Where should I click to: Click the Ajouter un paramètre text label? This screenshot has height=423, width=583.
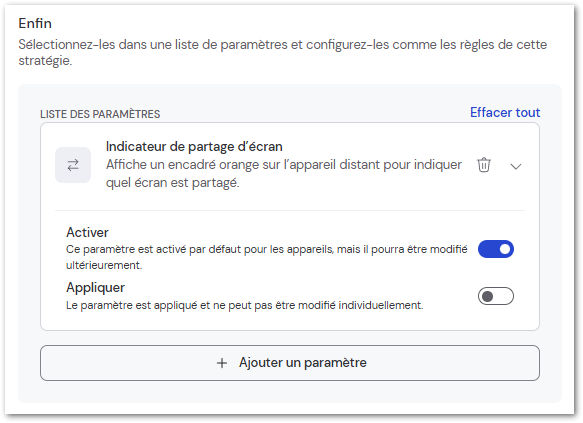pyautogui.click(x=303, y=363)
